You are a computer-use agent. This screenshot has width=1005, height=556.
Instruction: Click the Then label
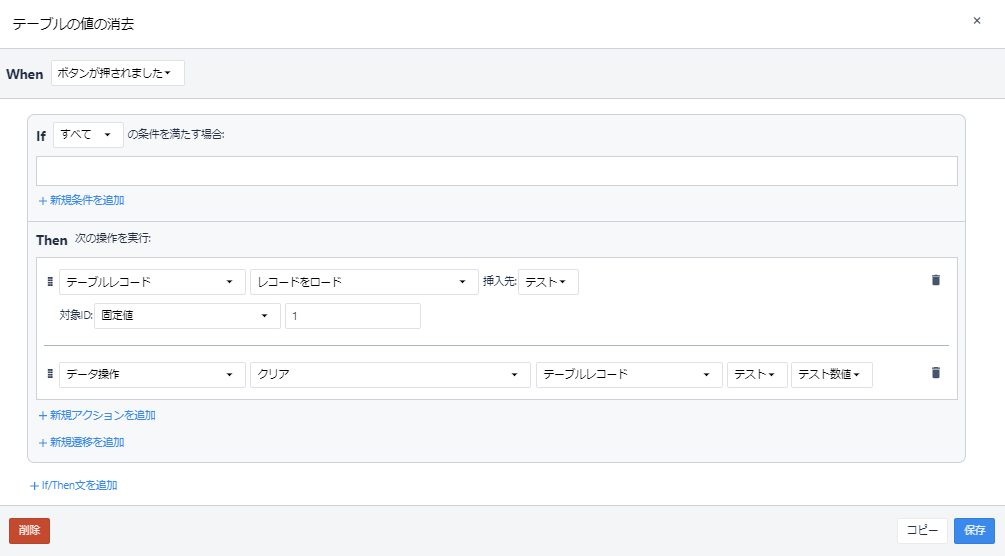click(x=52, y=240)
